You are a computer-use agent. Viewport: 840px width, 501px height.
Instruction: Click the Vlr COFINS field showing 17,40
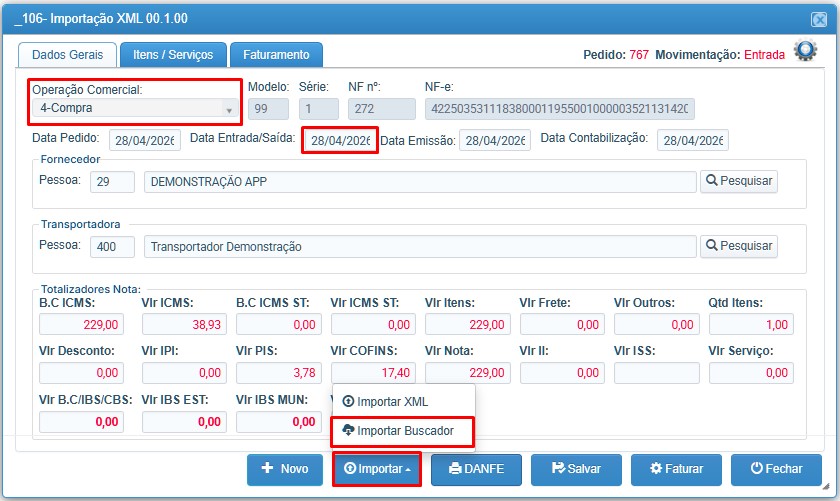click(x=373, y=372)
